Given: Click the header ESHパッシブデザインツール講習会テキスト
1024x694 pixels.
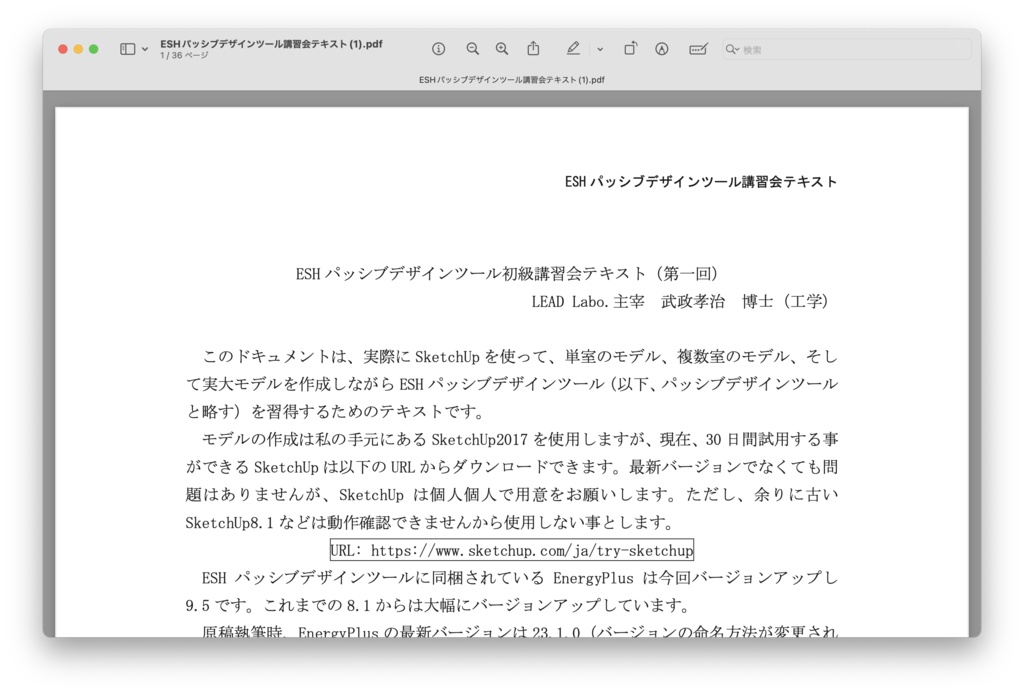Looking at the screenshot, I should [701, 181].
